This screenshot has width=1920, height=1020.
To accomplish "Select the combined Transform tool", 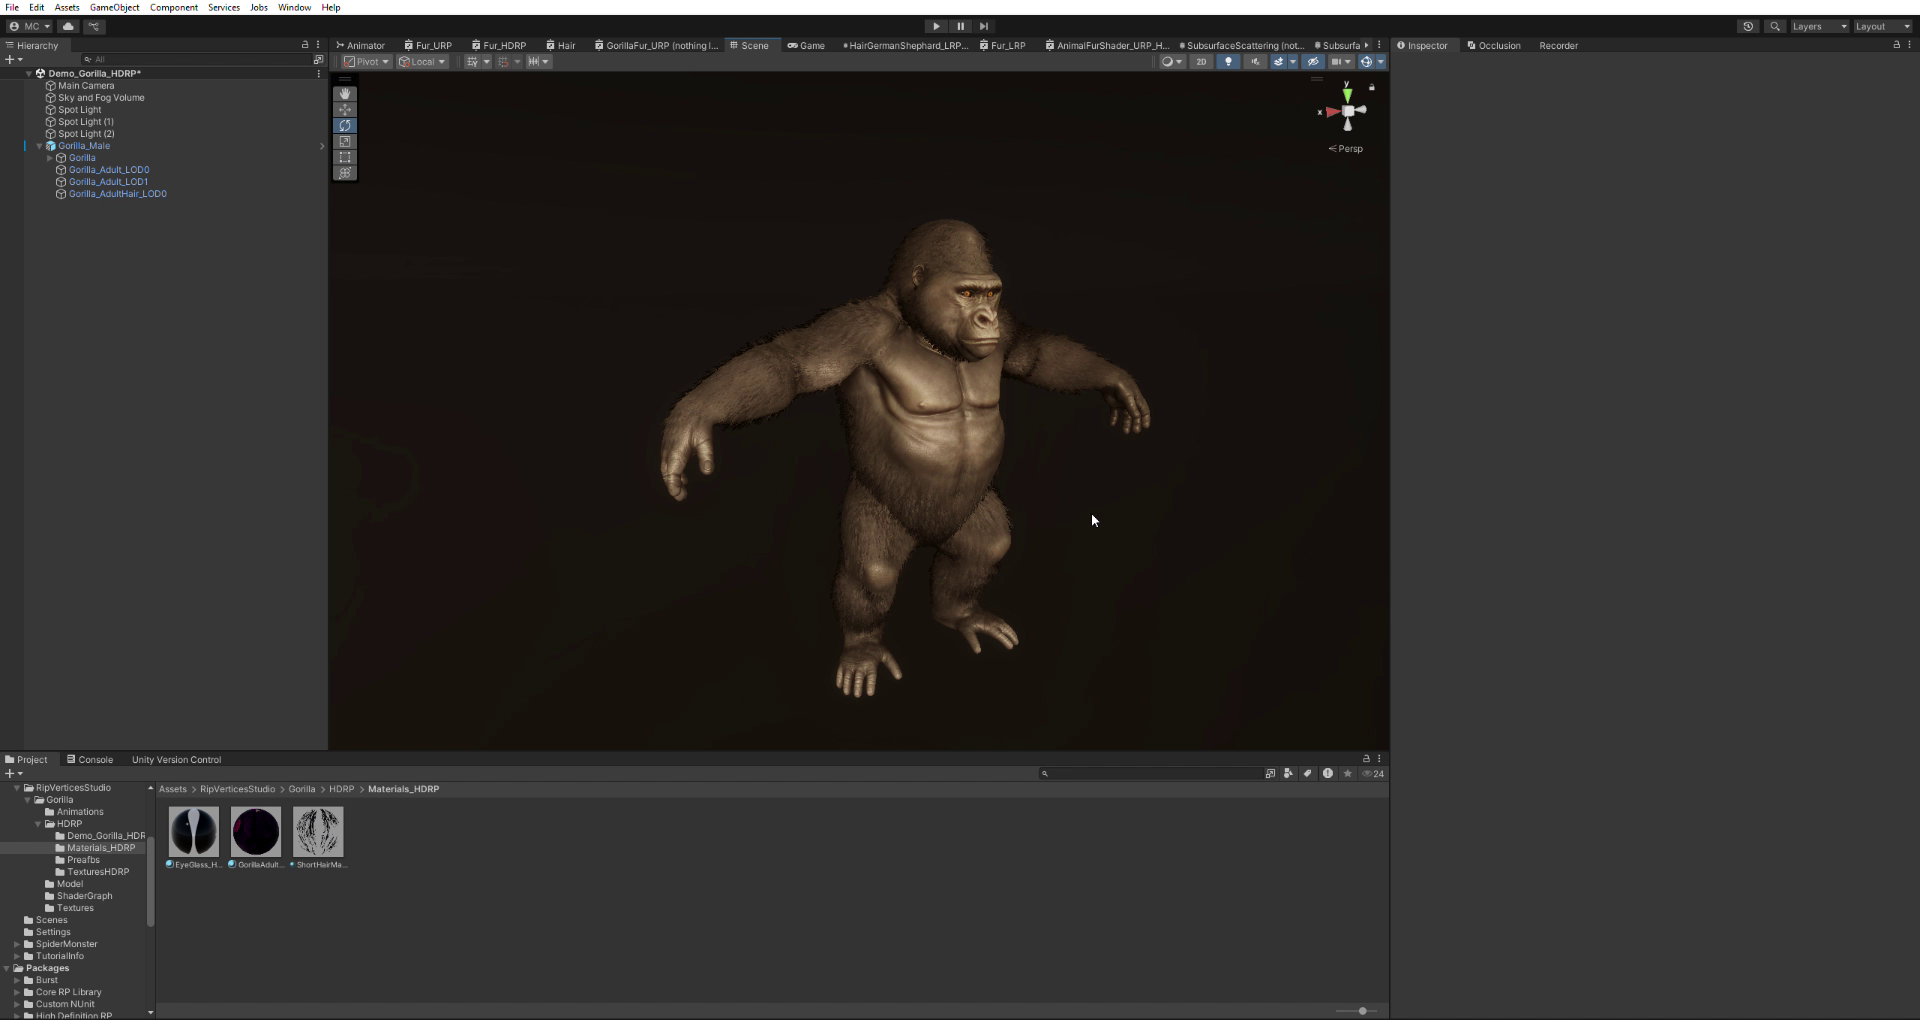I will 345,174.
